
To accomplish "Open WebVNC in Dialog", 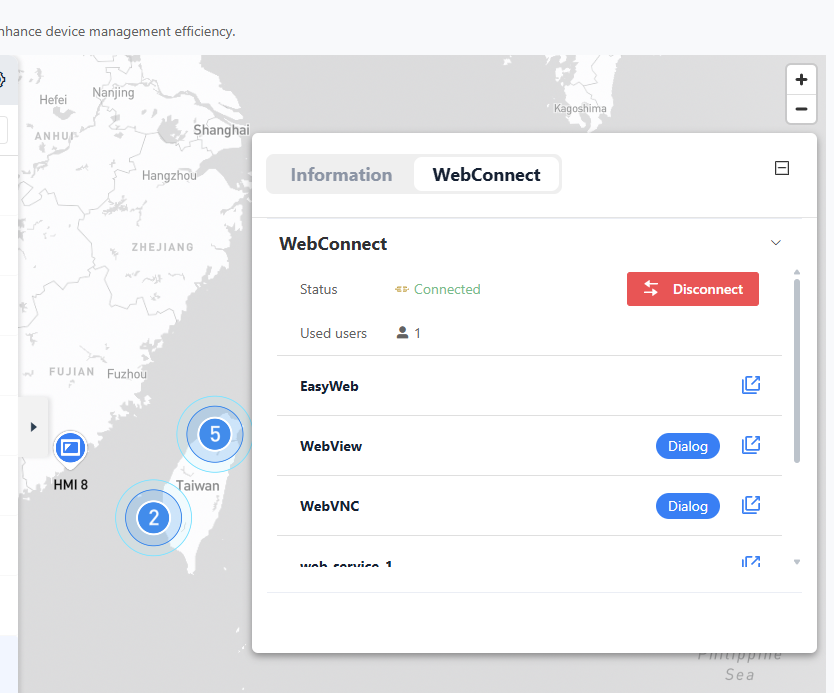I will (687, 506).
